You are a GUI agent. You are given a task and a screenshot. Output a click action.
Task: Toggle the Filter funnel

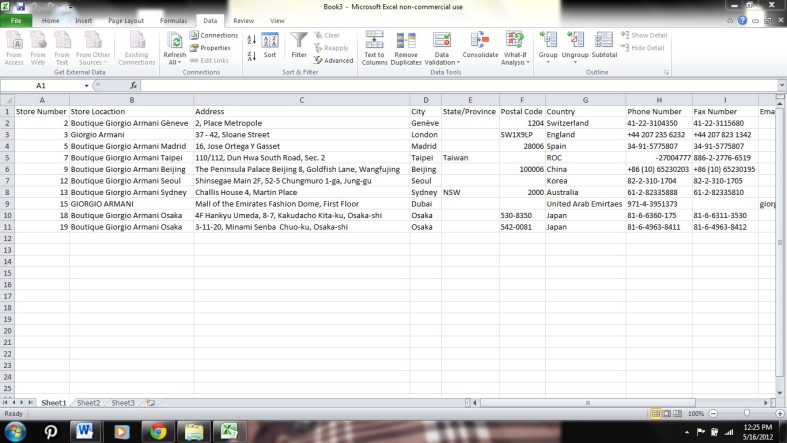point(299,45)
